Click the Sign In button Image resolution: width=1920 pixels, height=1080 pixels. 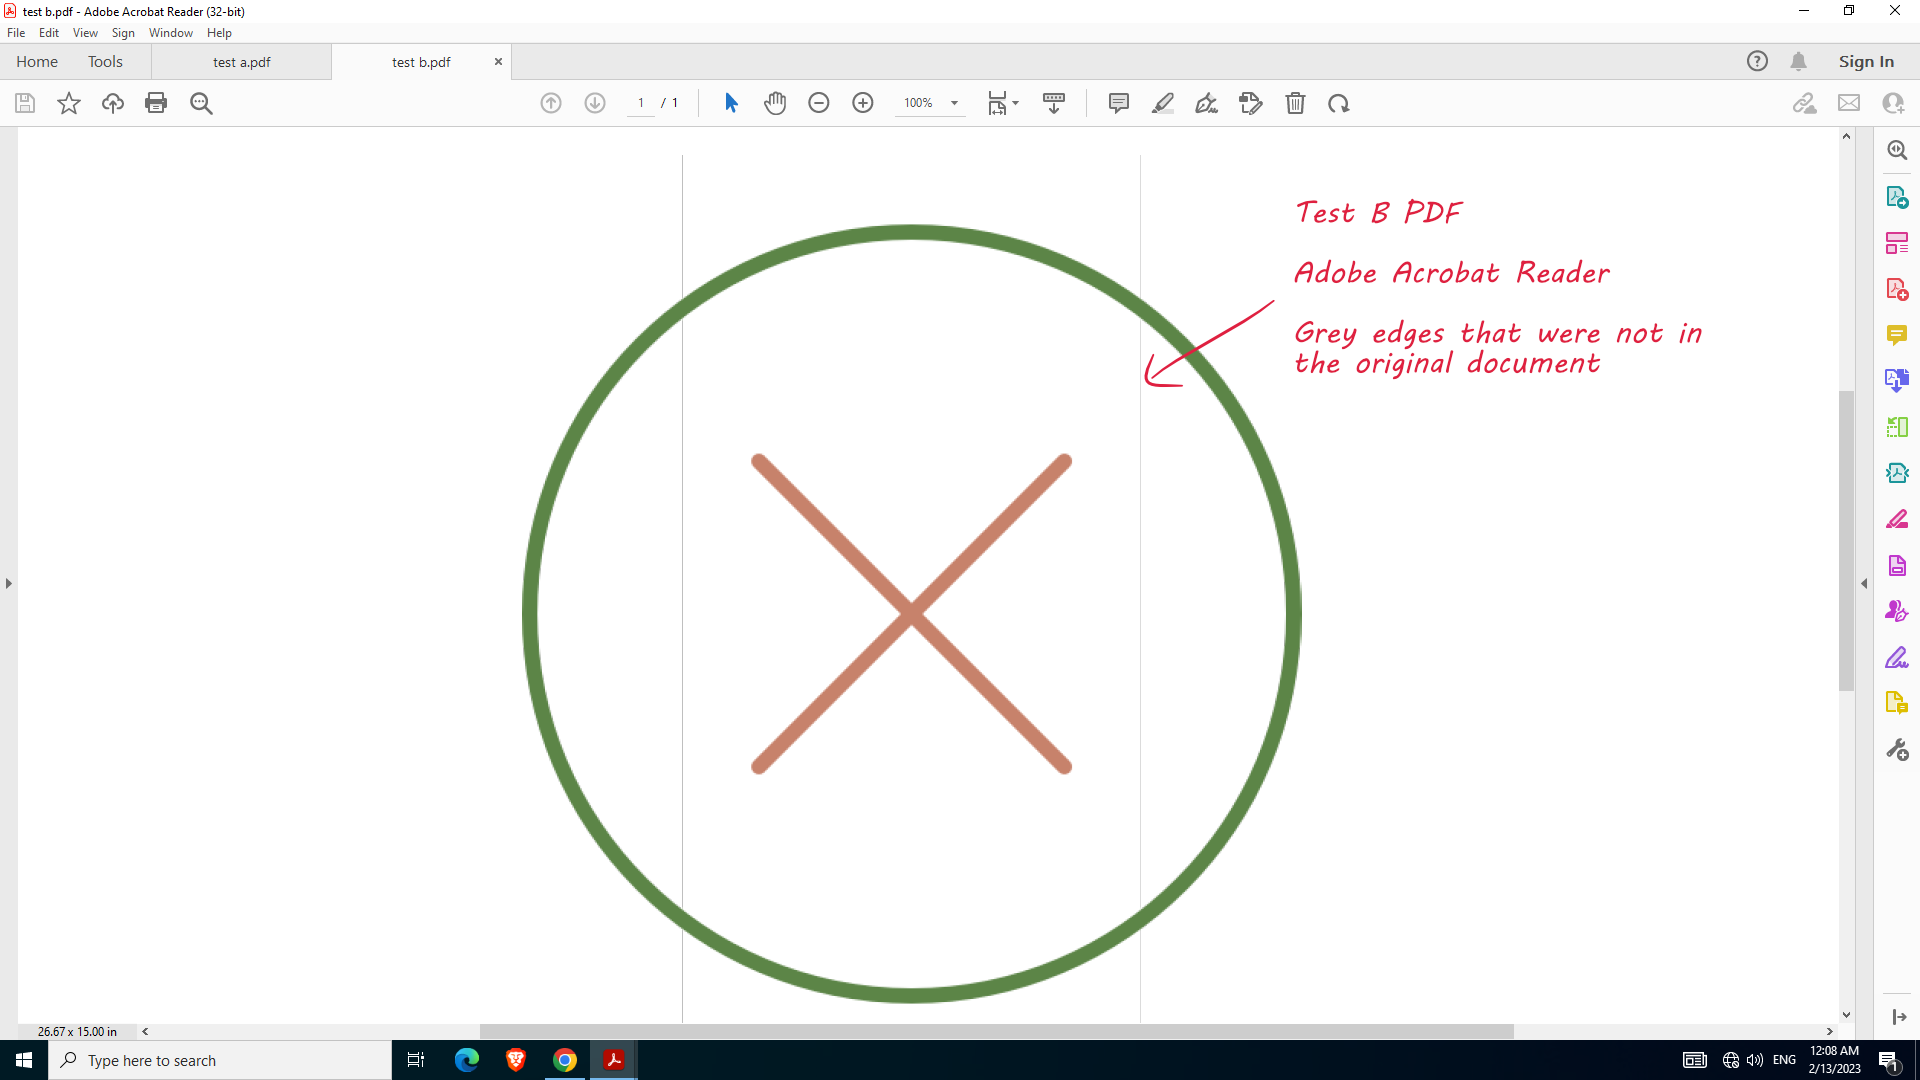pyautogui.click(x=1866, y=62)
